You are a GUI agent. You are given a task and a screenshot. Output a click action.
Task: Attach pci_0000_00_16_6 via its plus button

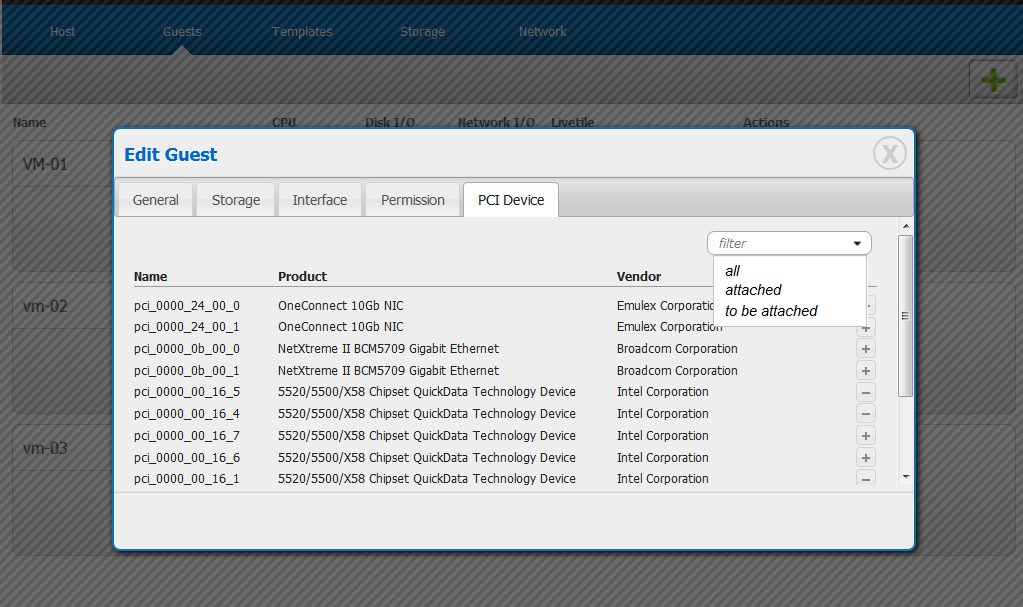866,458
